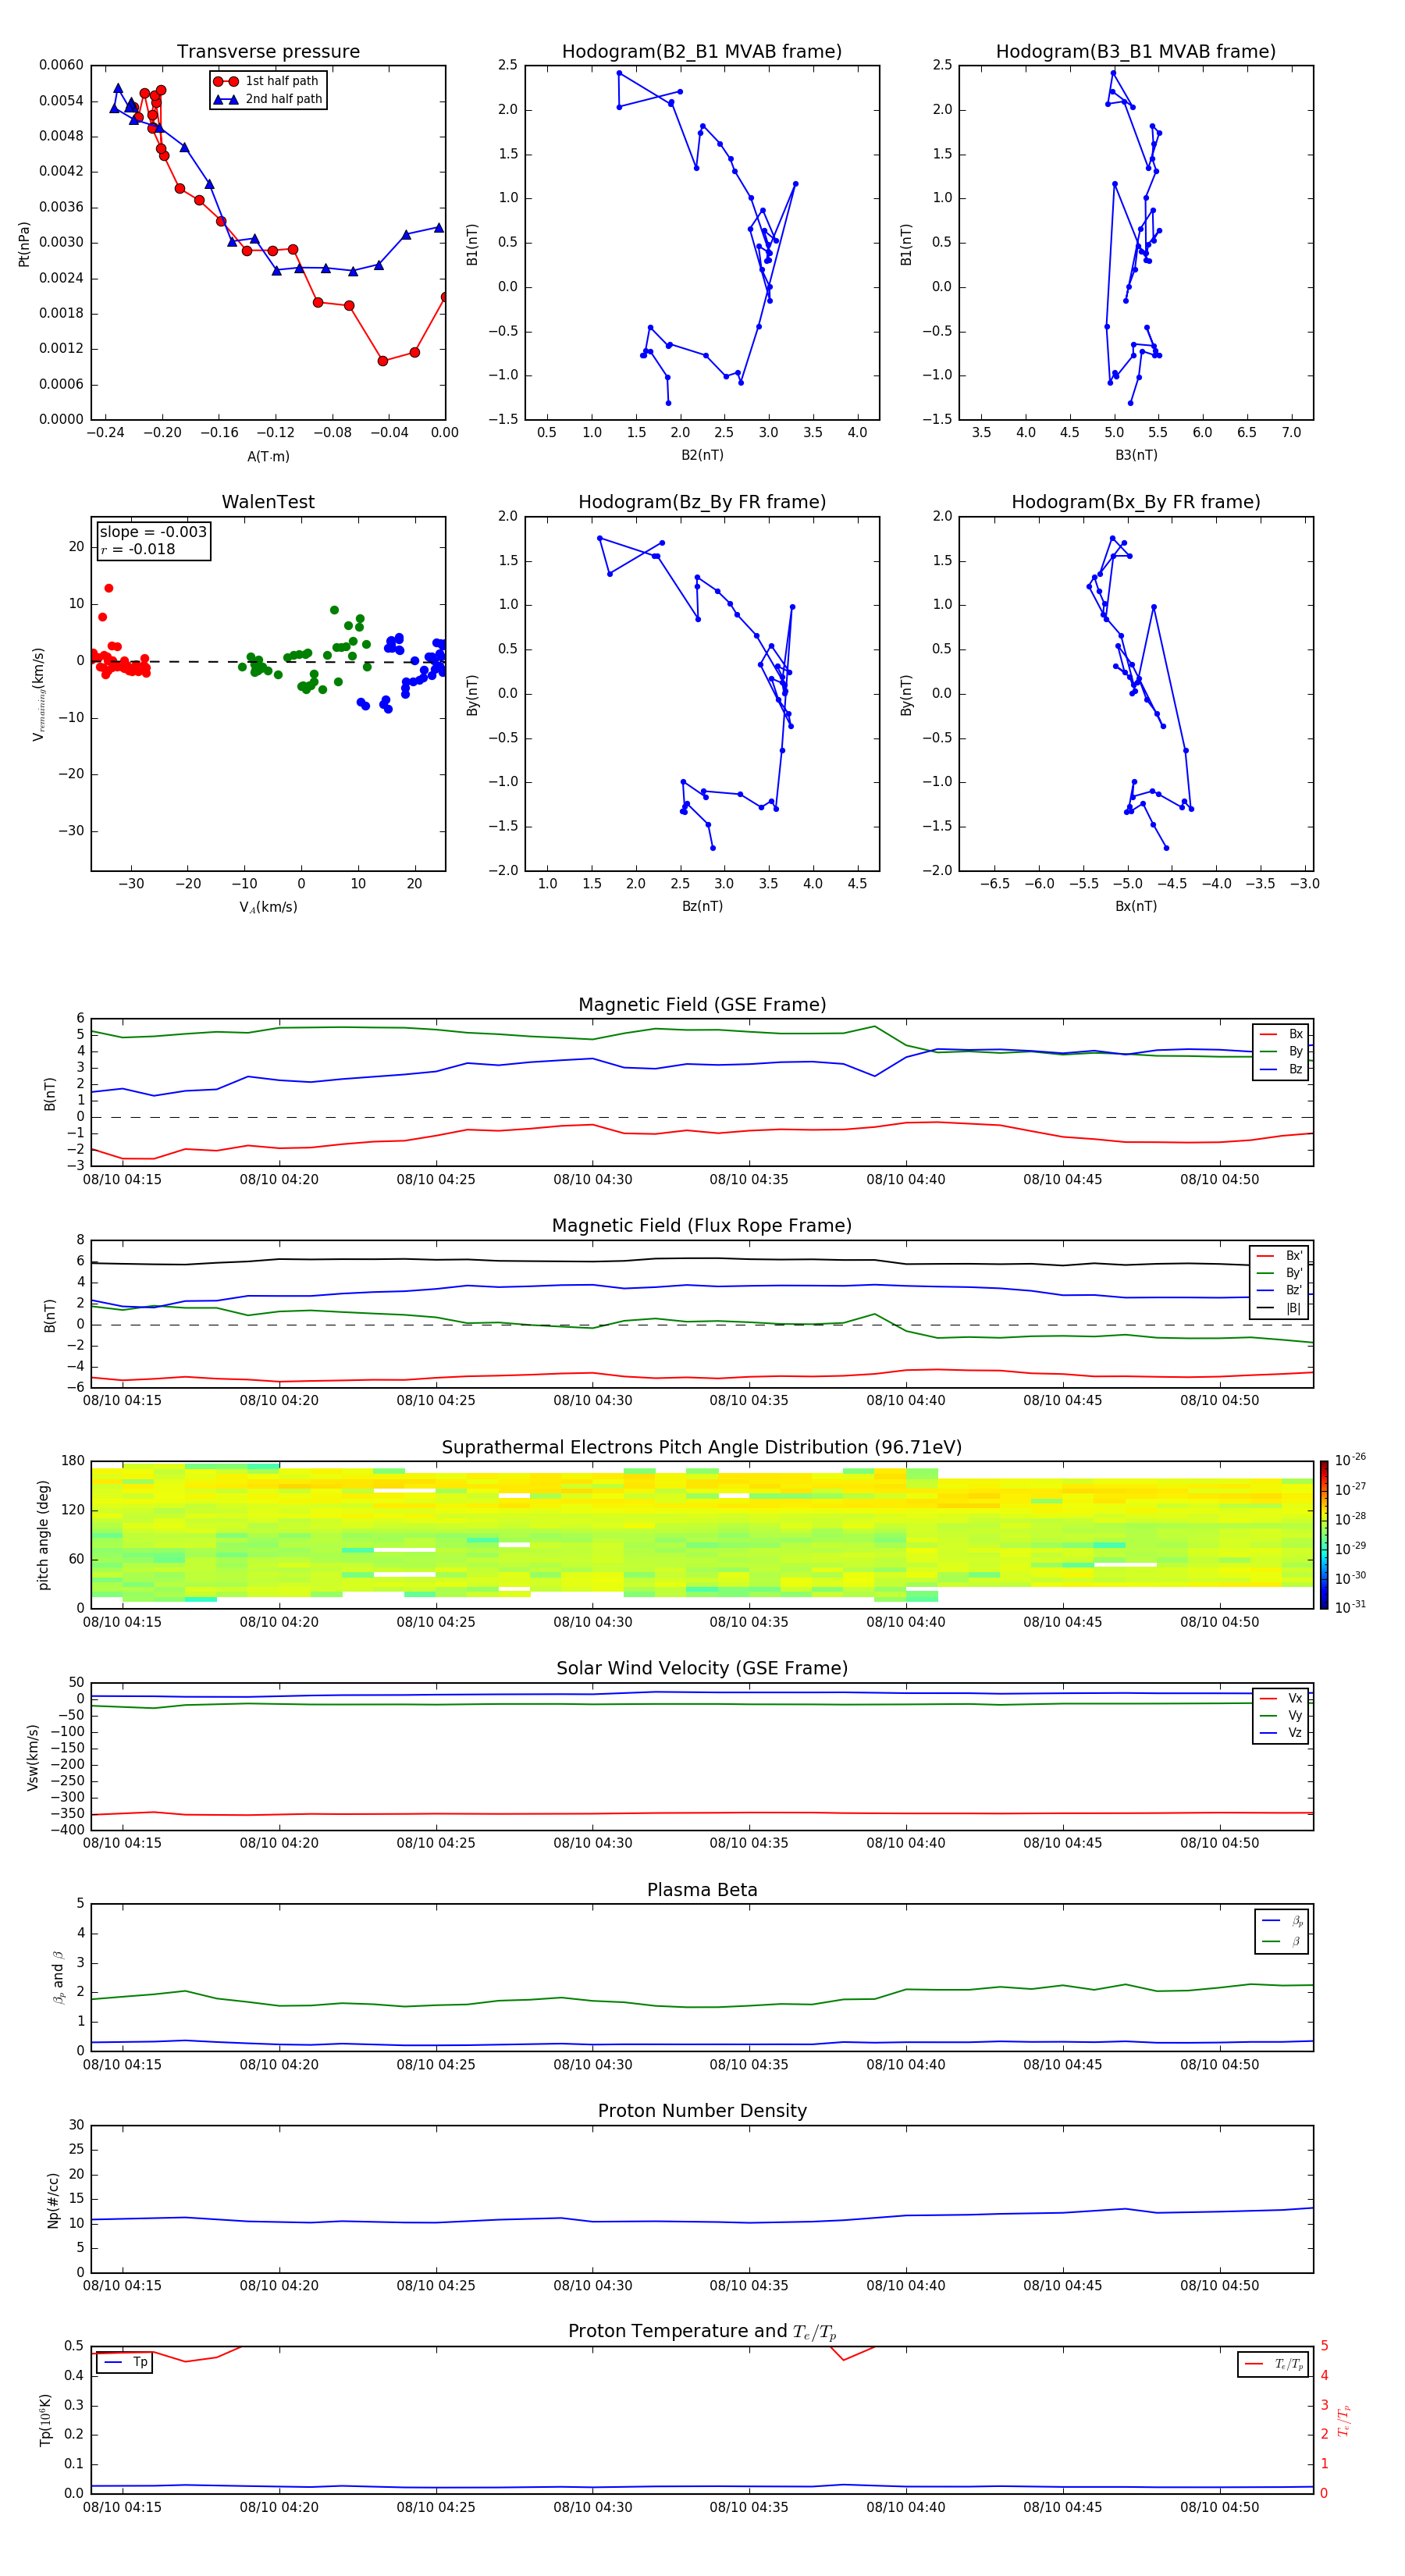Click the 'Bz(nT)' x-axis label
The width and height of the screenshot is (1405, 2576).
click(x=702, y=906)
